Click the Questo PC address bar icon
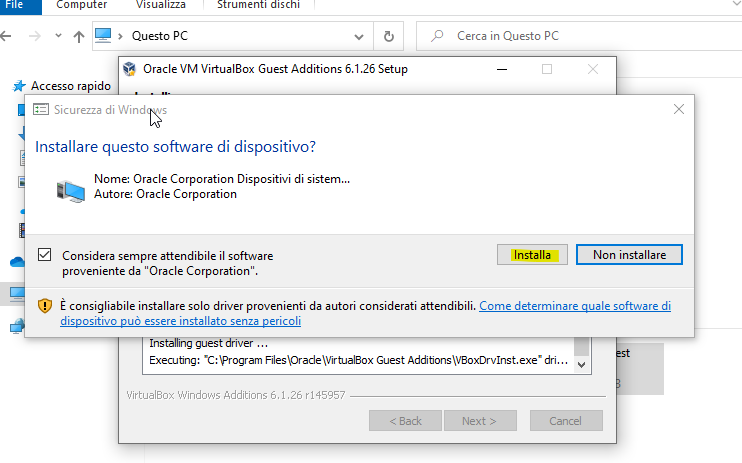Image resolution: width=742 pixels, height=463 pixels. [103, 36]
